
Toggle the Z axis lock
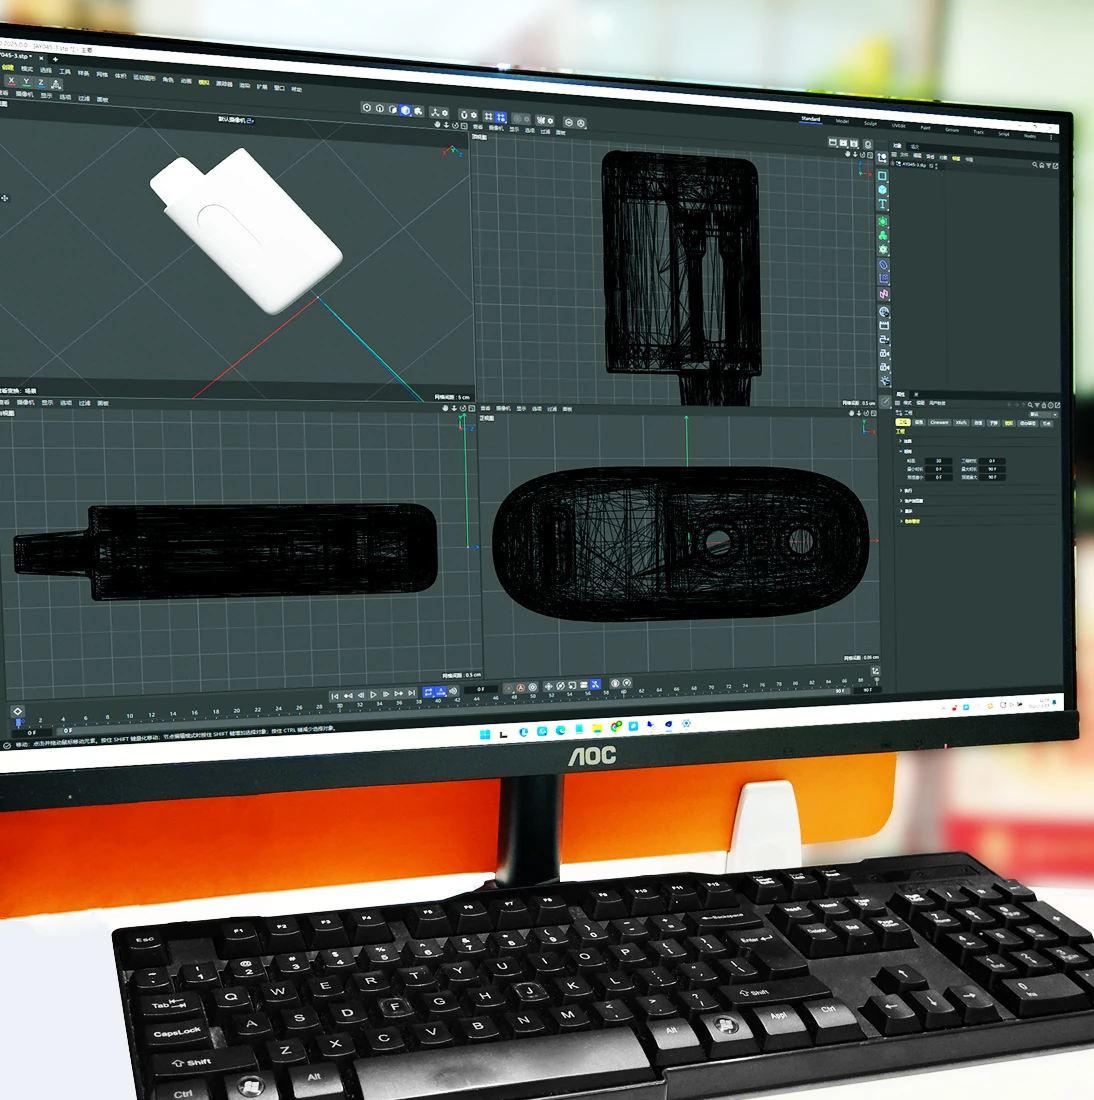[x=40, y=83]
